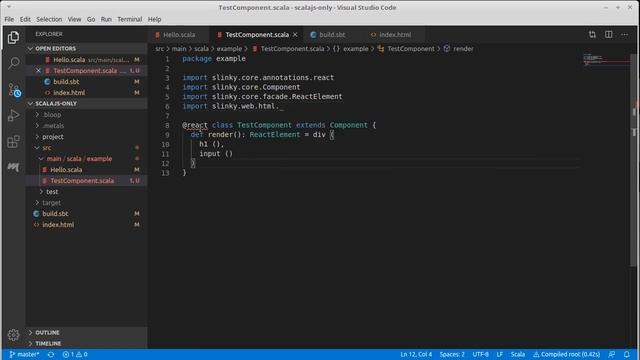This screenshot has height=360, width=640.
Task: Open the Help menu
Action: pos(154,19)
